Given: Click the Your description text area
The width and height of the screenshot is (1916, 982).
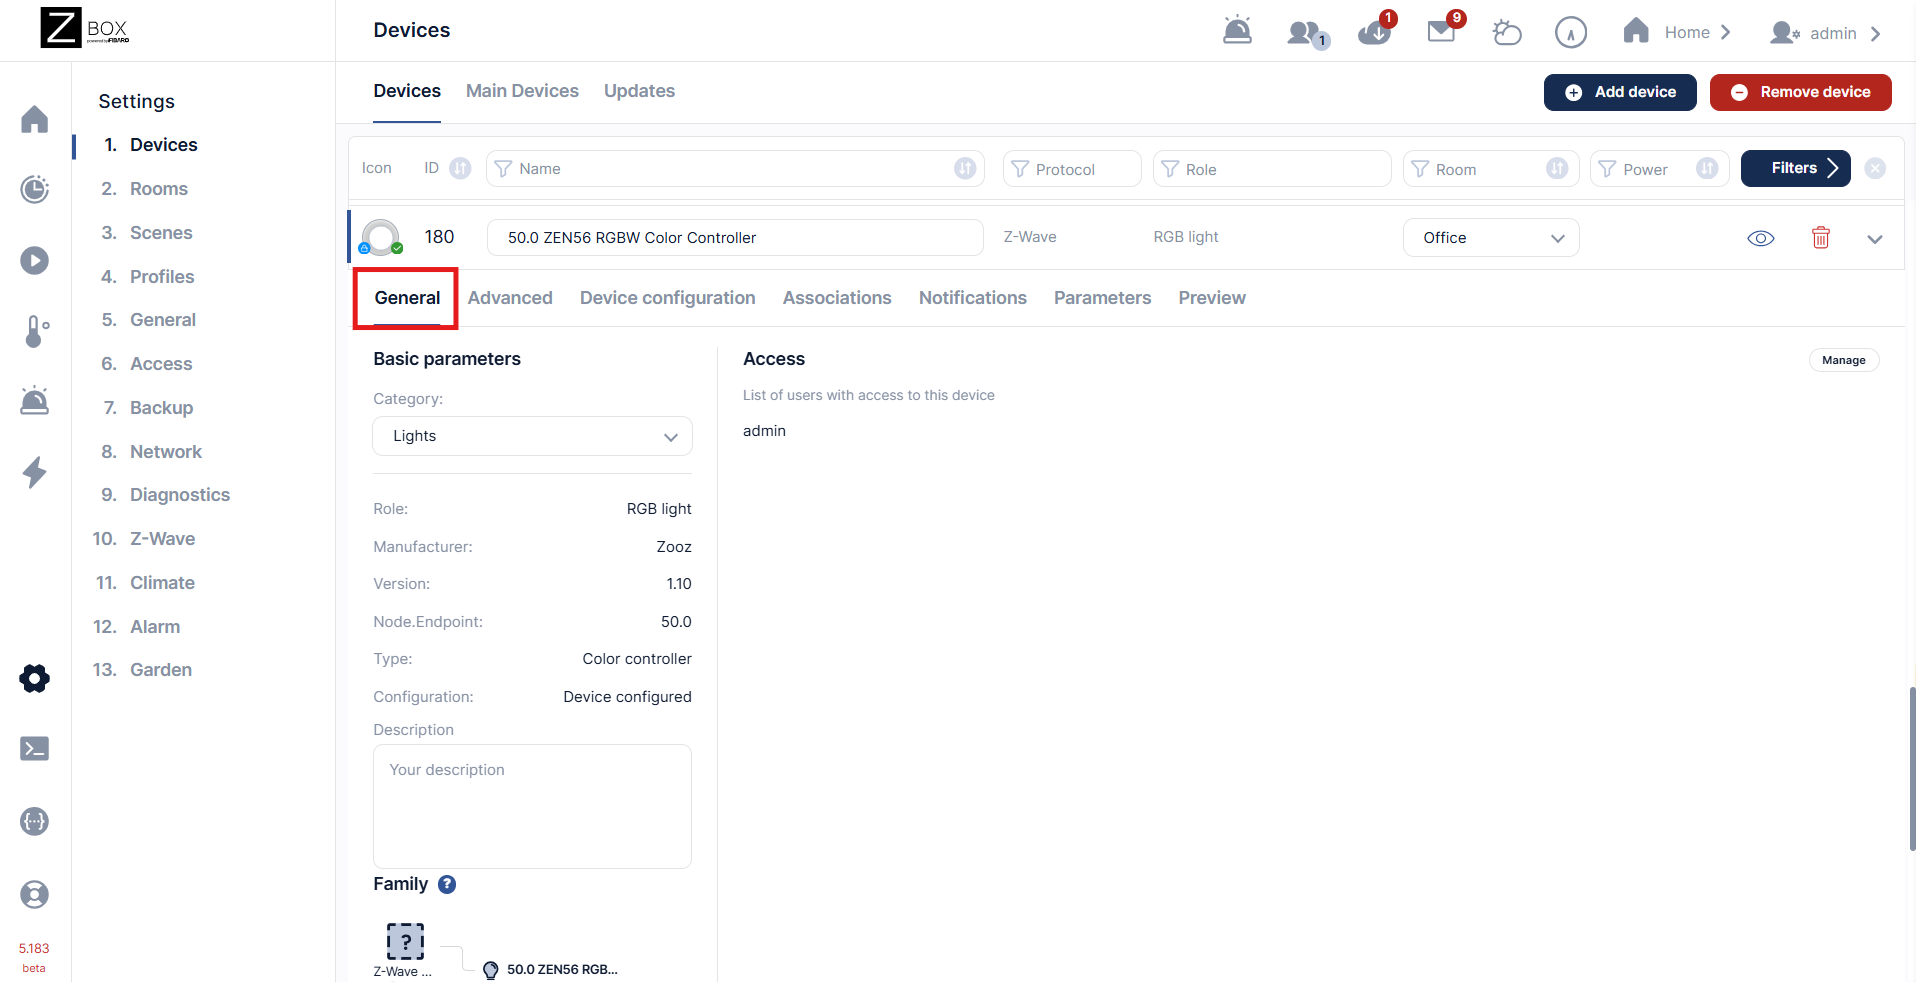Looking at the screenshot, I should click(532, 806).
